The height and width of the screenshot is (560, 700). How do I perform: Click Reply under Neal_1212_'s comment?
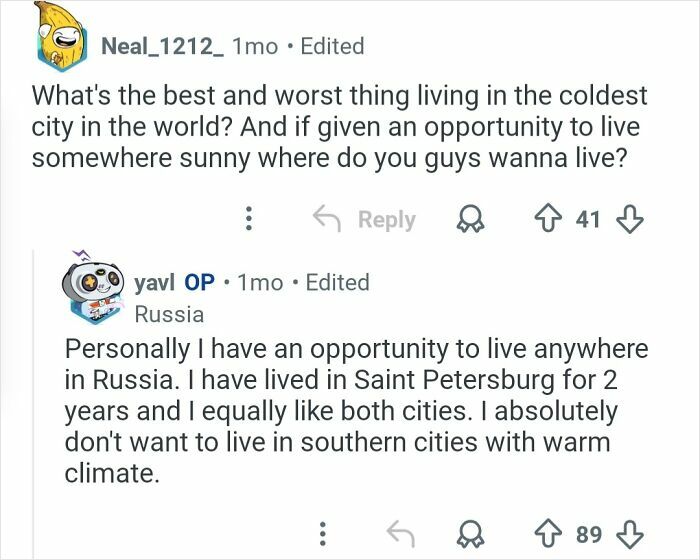tap(366, 219)
